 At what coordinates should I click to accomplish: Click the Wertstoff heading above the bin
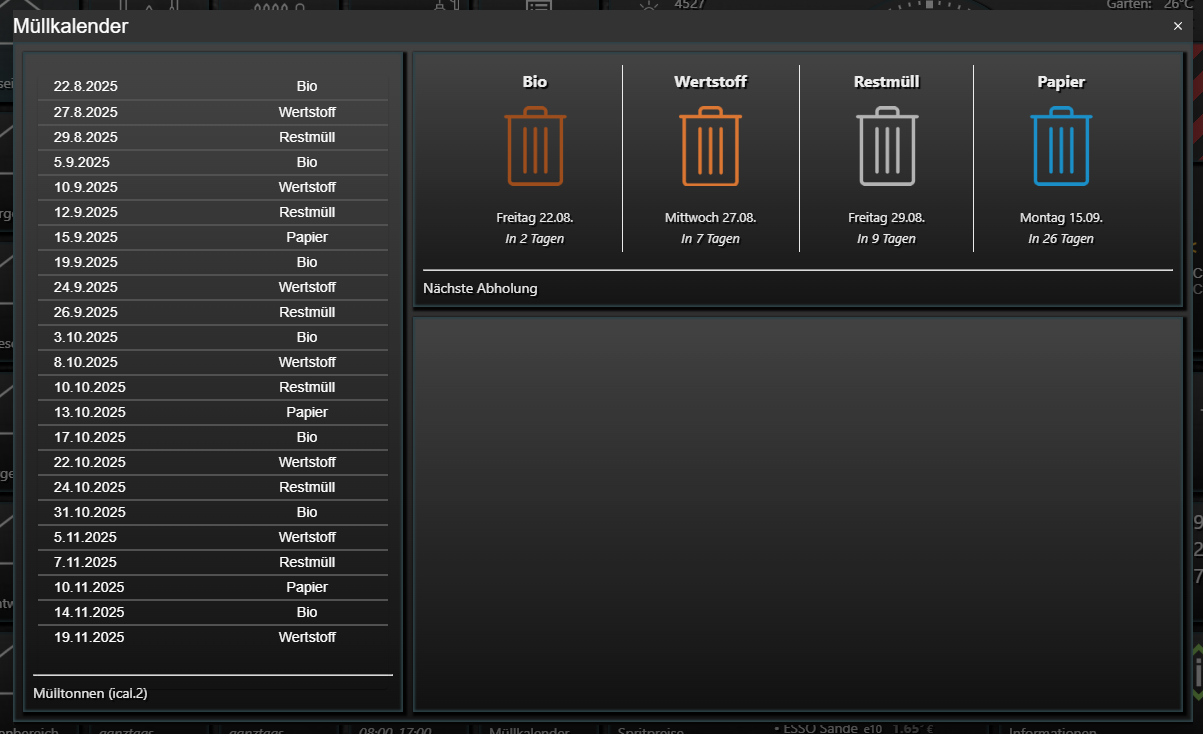[710, 82]
